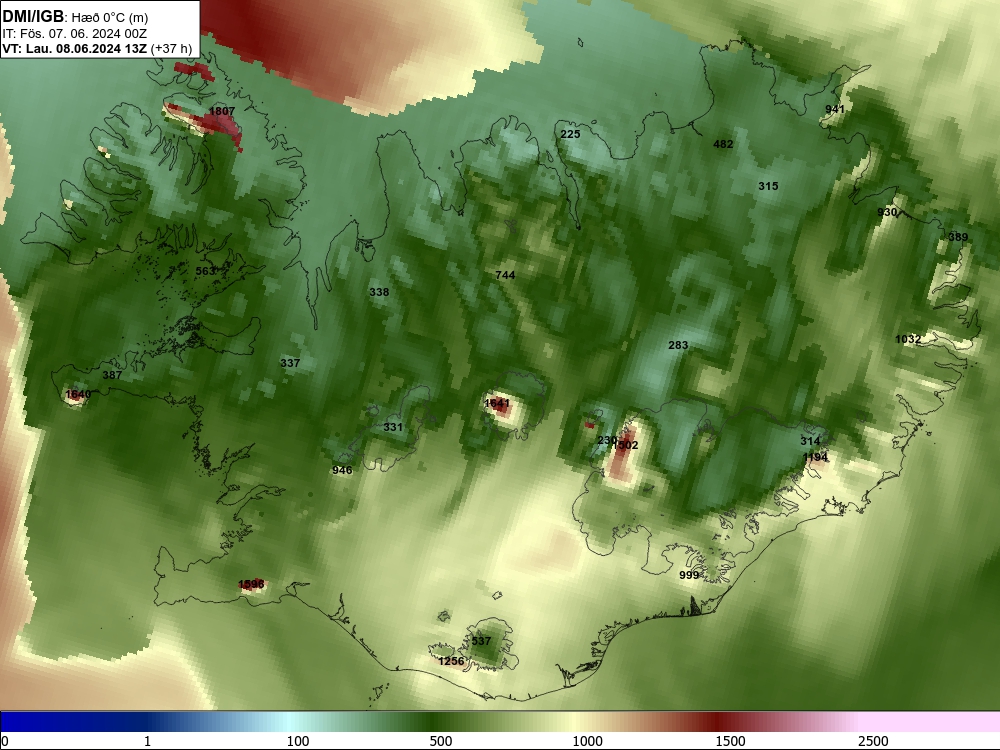Select the 389 value on the east coast
The width and height of the screenshot is (1000, 750).
(958, 237)
